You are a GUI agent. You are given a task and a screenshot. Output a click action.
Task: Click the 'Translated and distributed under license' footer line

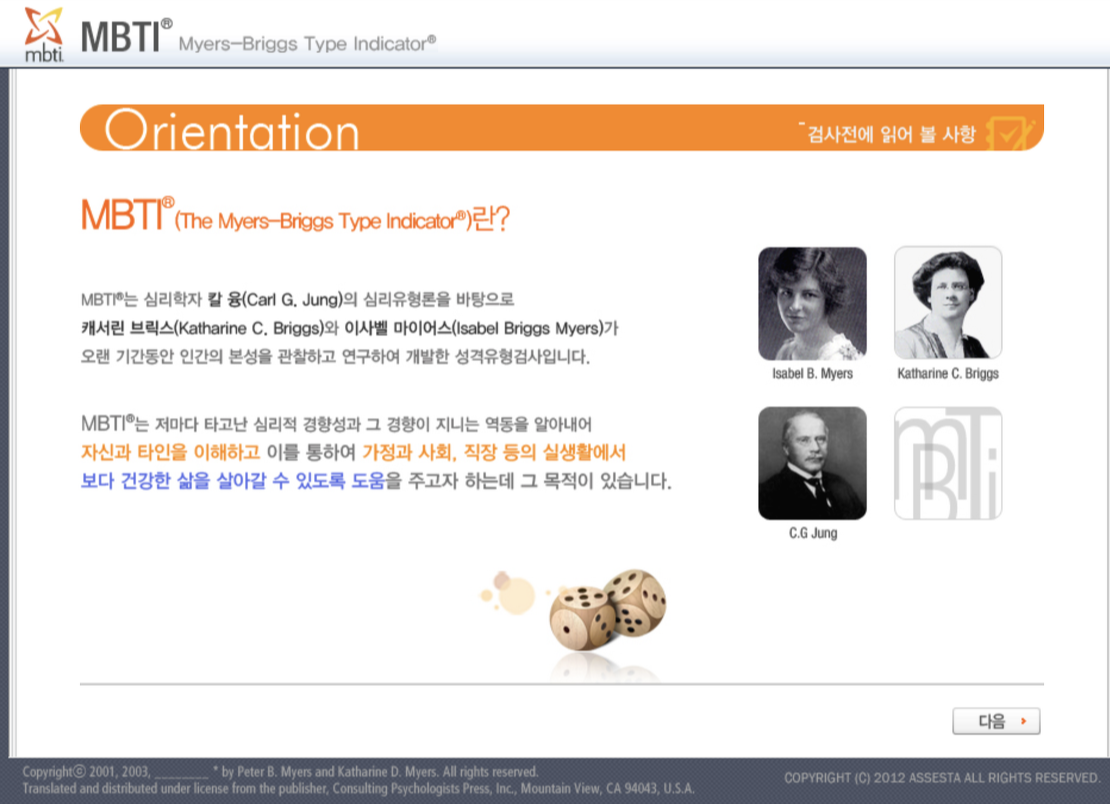358,788
